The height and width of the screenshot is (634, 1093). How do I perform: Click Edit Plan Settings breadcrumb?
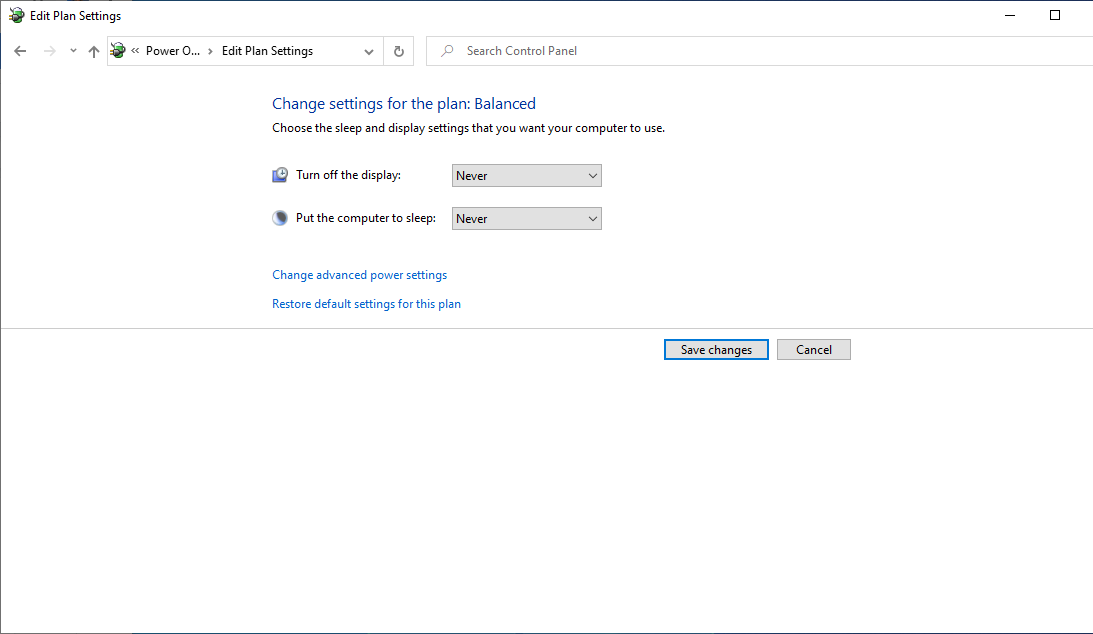[267, 51]
